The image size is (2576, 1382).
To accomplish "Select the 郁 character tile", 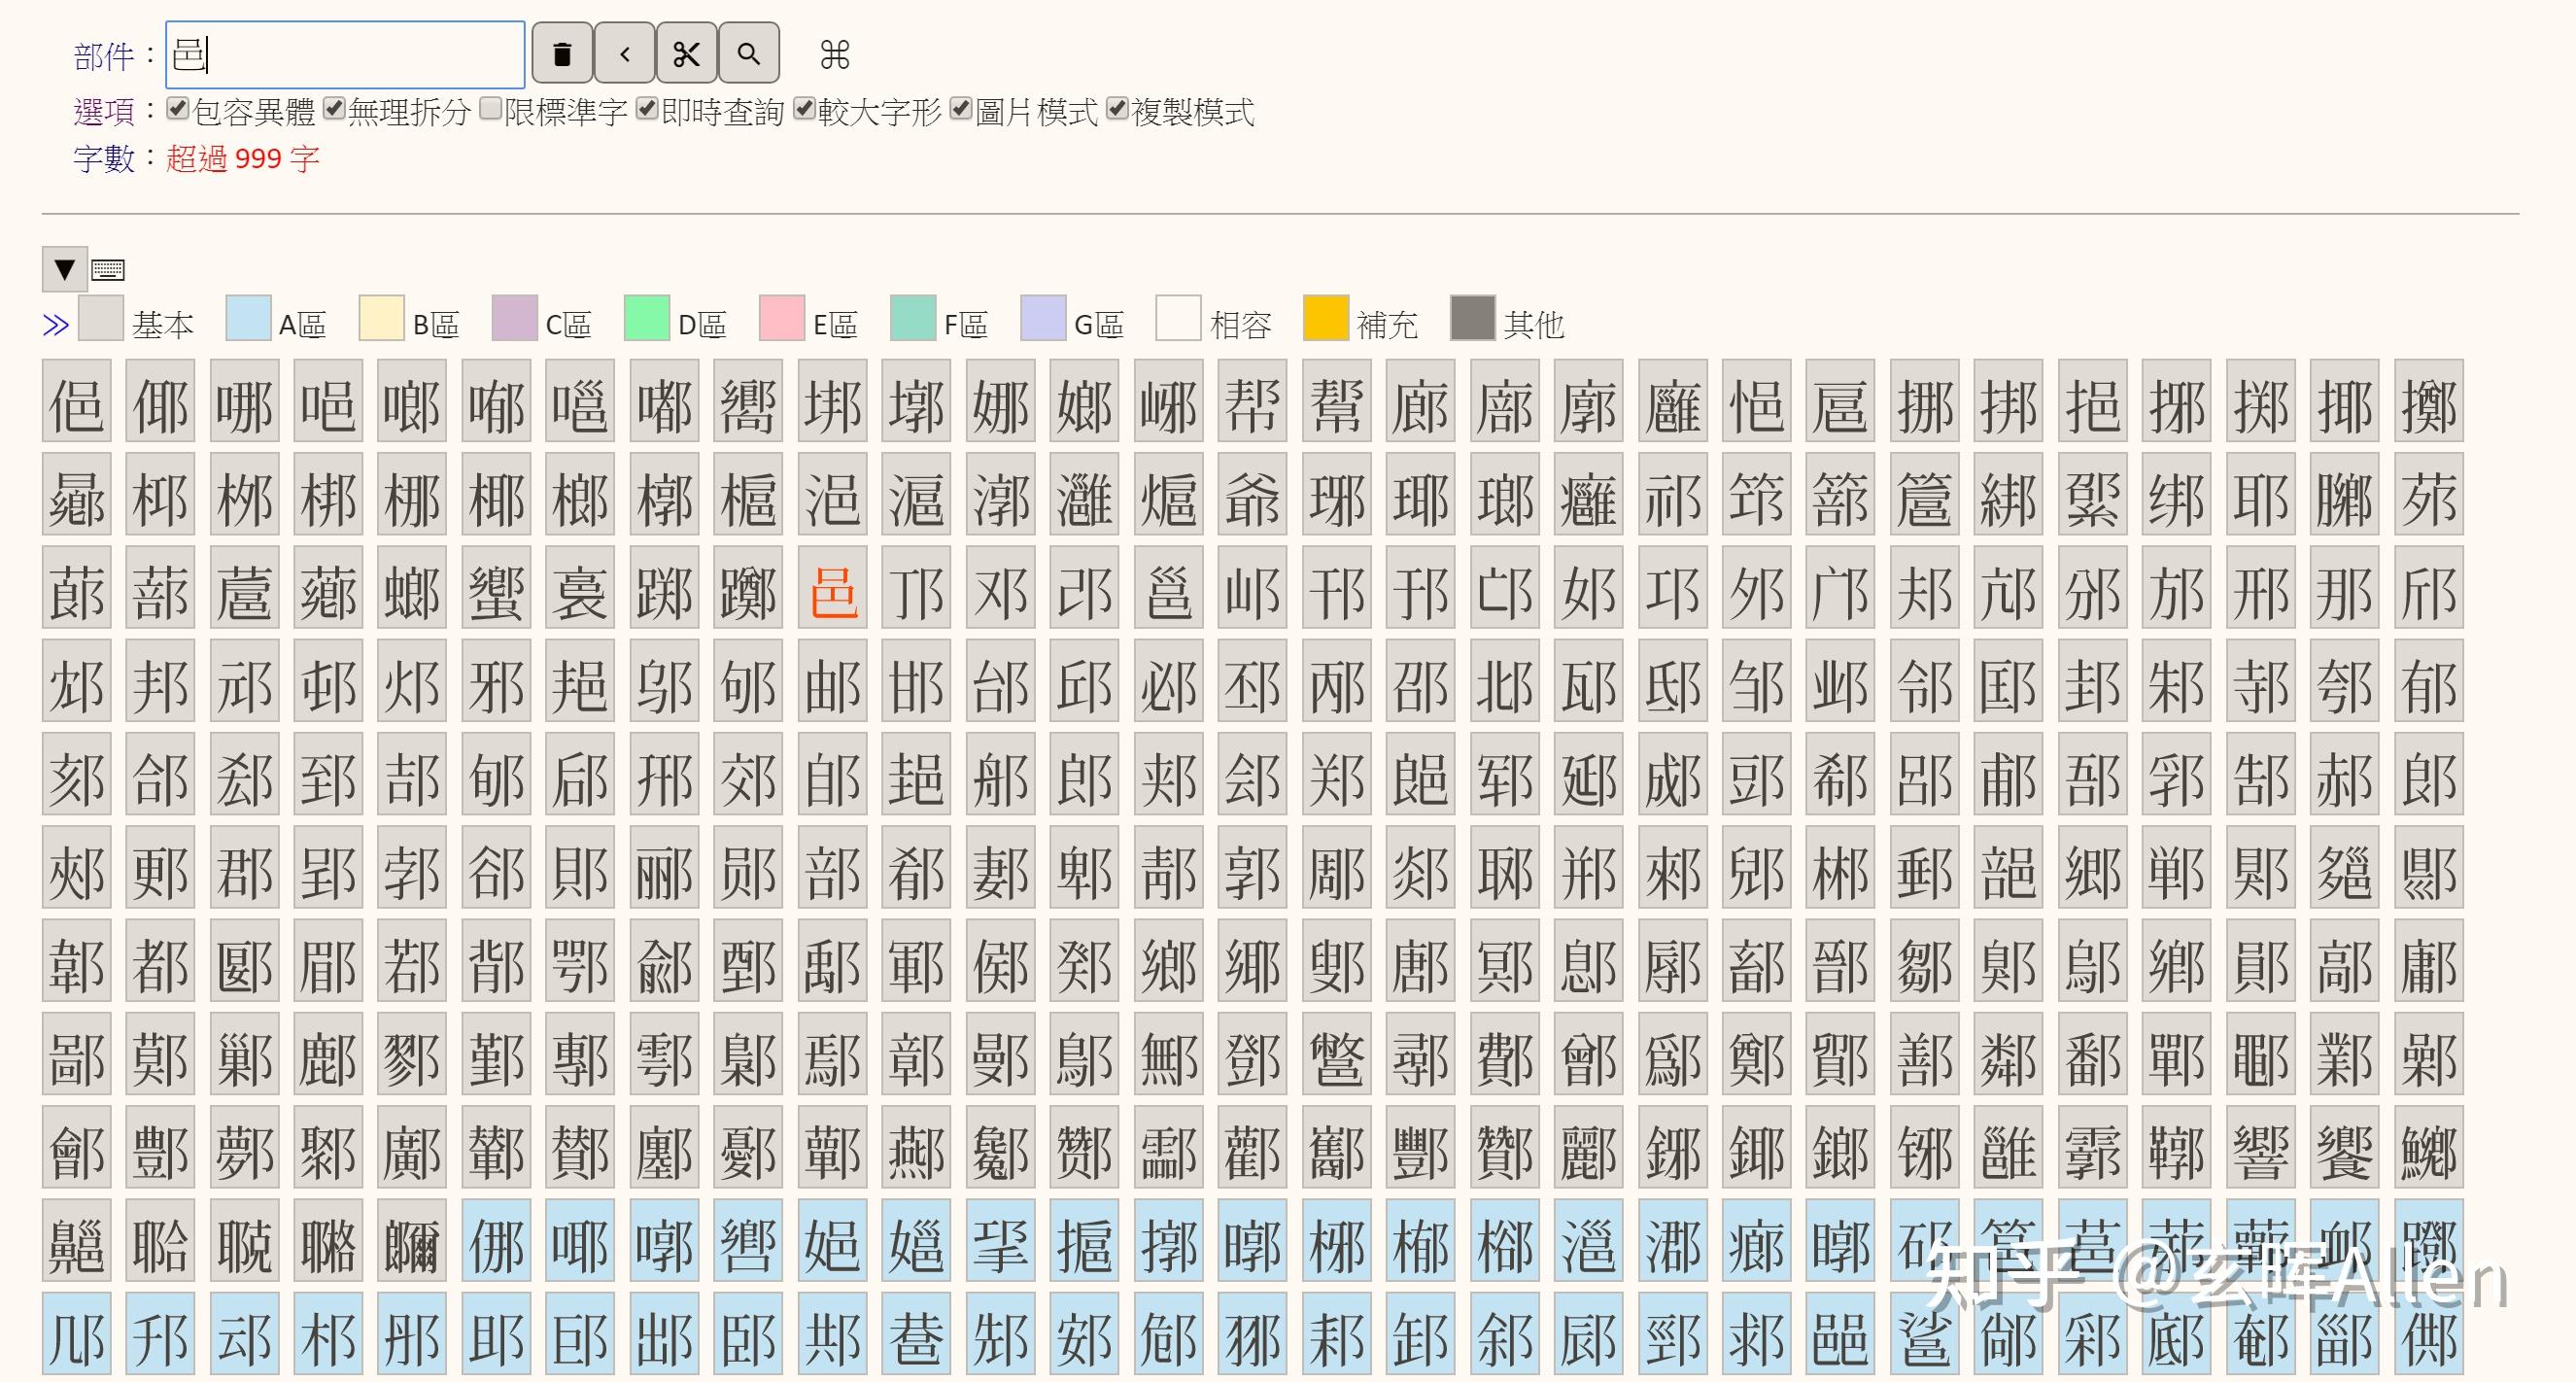I will tap(2429, 681).
